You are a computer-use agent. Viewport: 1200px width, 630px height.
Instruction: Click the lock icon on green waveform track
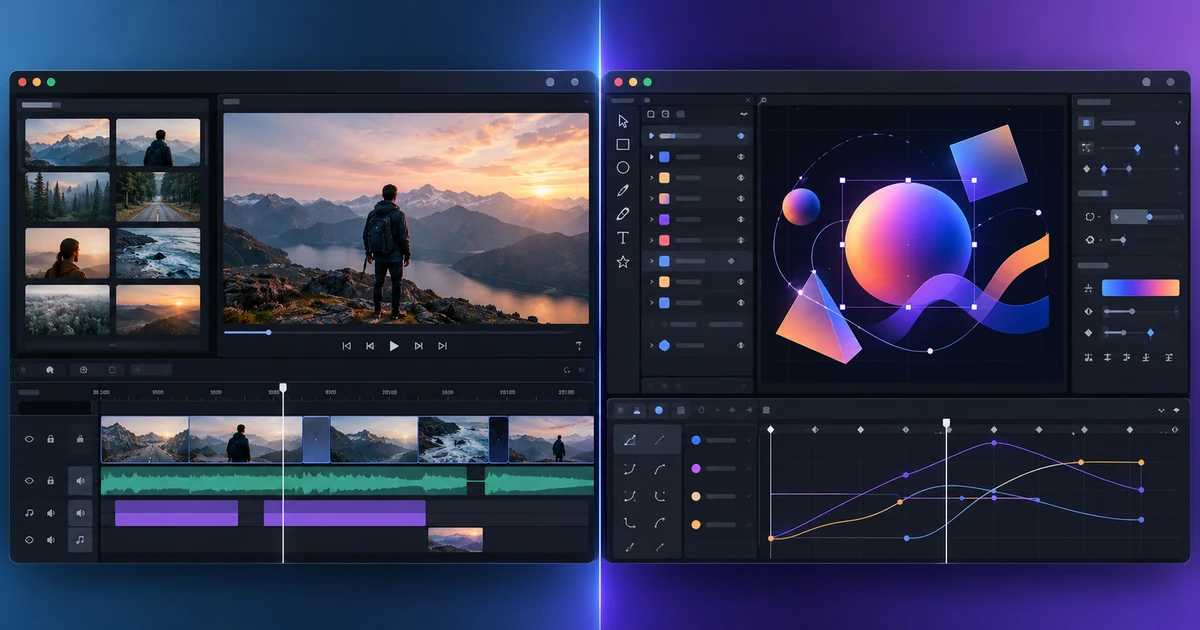coord(50,481)
